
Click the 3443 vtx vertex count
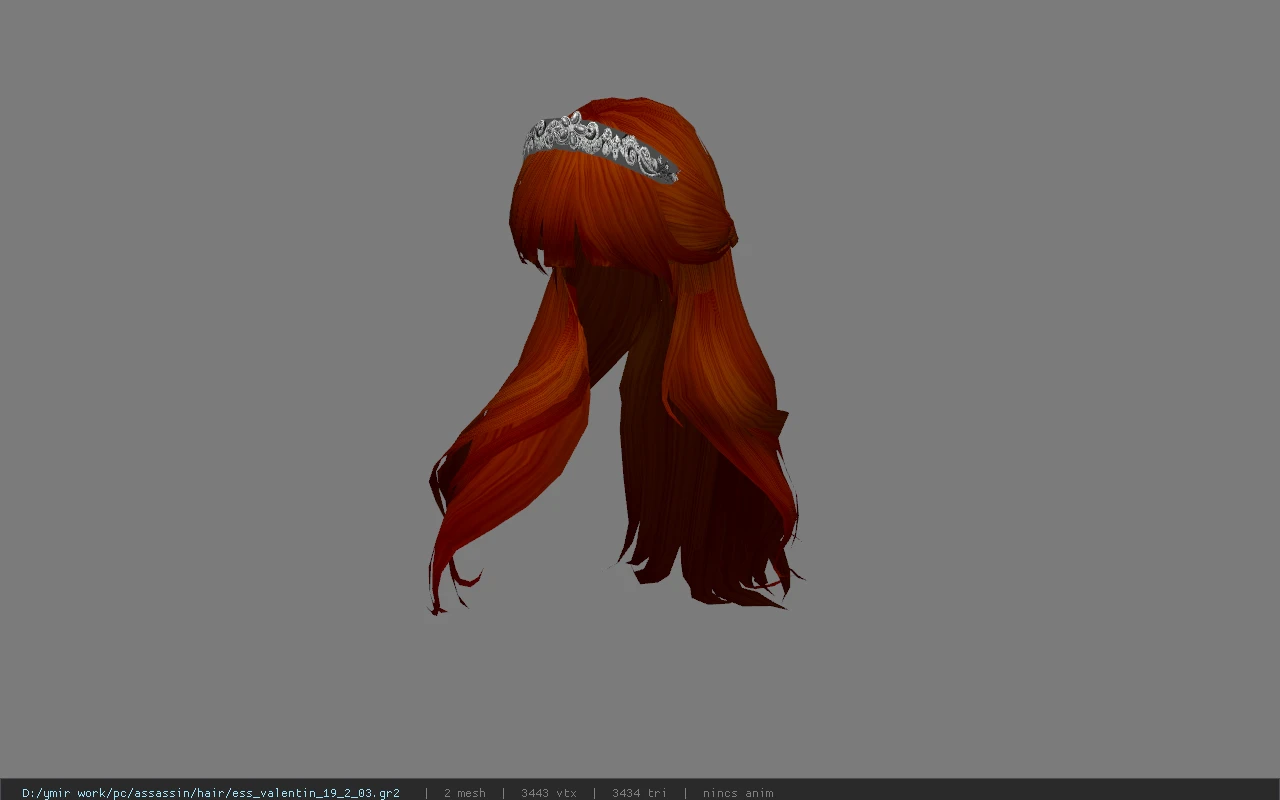tap(549, 793)
